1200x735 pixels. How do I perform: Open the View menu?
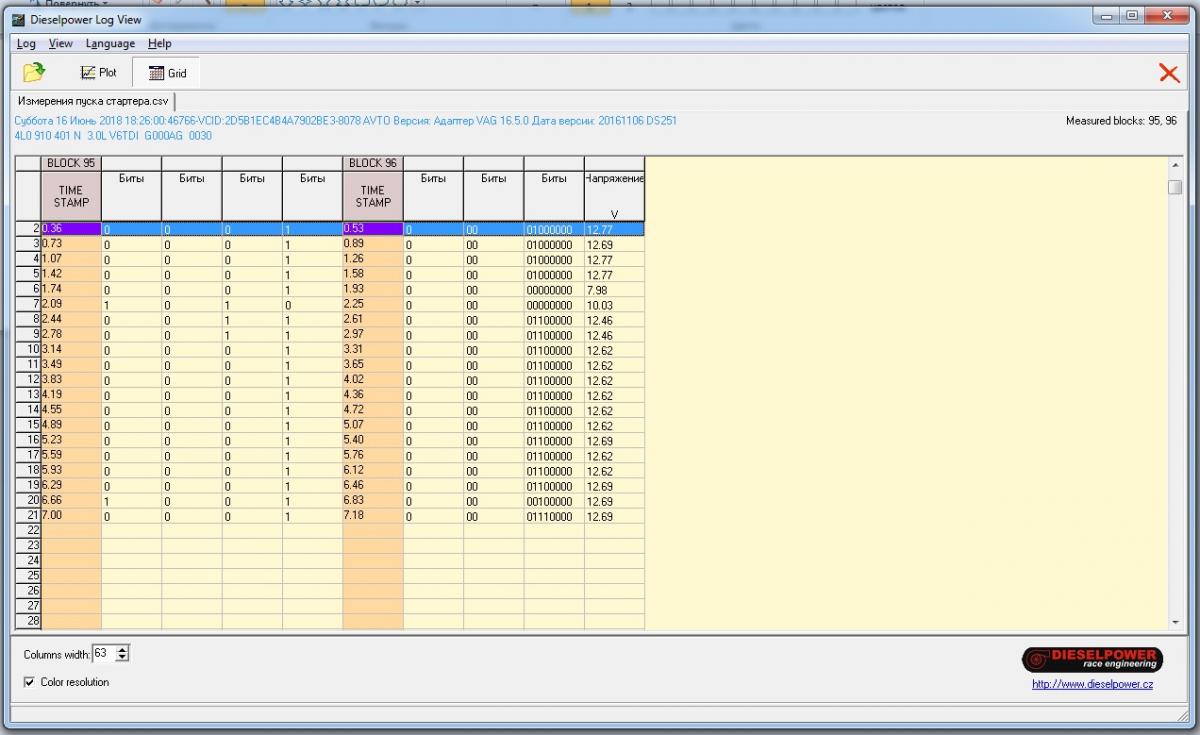pos(61,44)
